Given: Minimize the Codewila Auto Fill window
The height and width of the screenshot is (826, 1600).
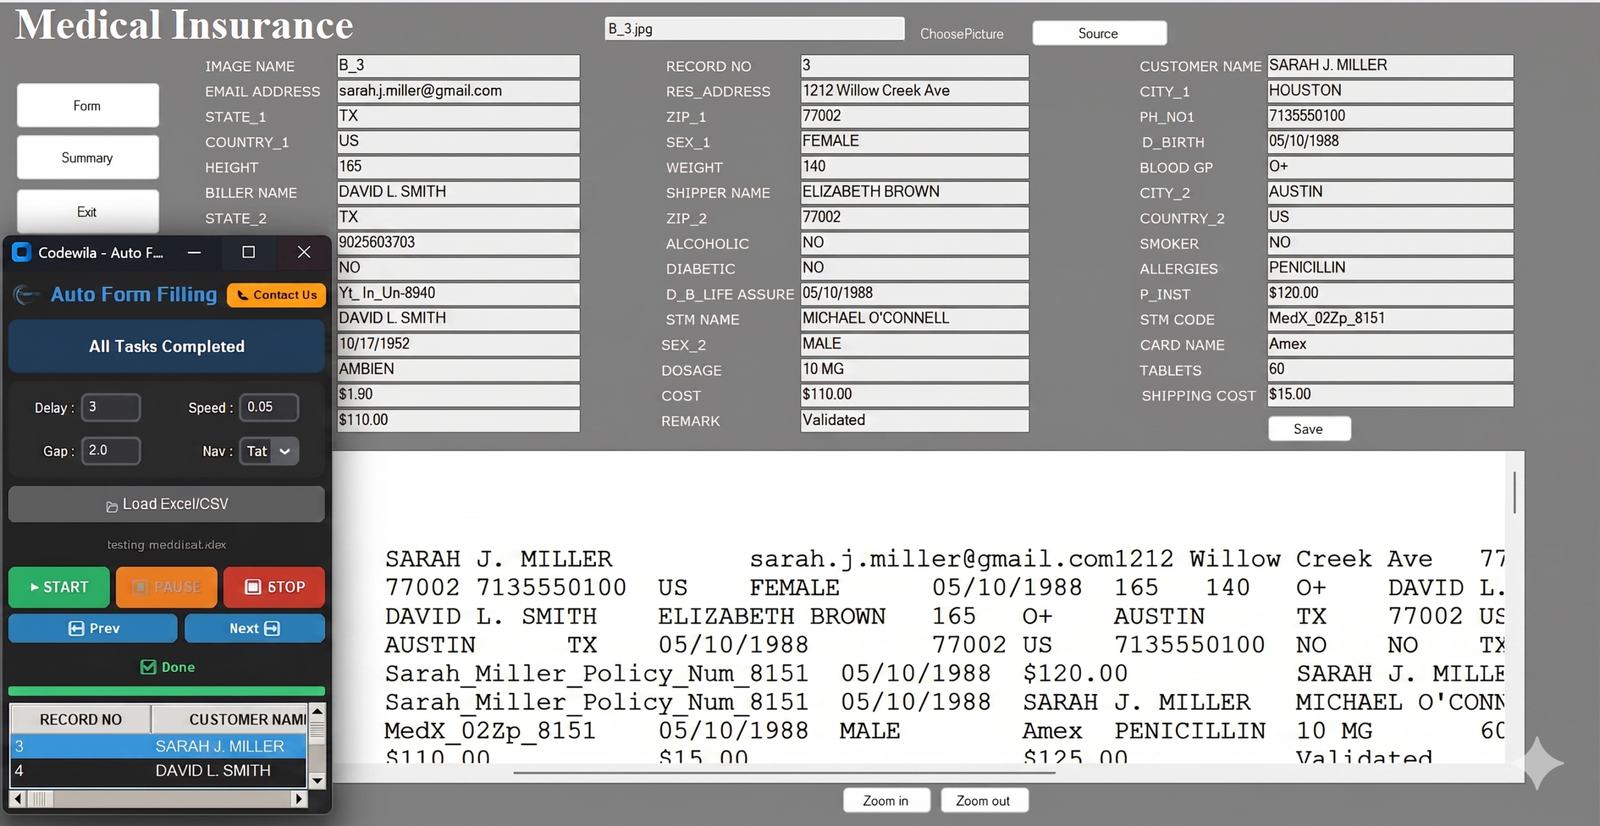Looking at the screenshot, I should pyautogui.click(x=194, y=253).
